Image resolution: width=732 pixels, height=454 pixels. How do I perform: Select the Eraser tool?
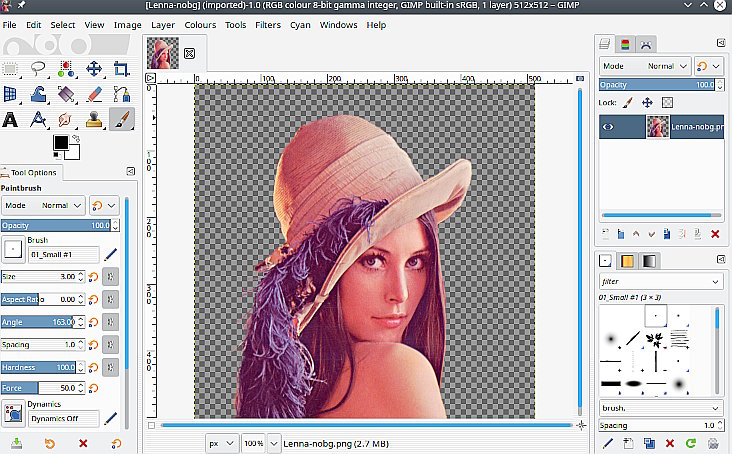[94, 94]
